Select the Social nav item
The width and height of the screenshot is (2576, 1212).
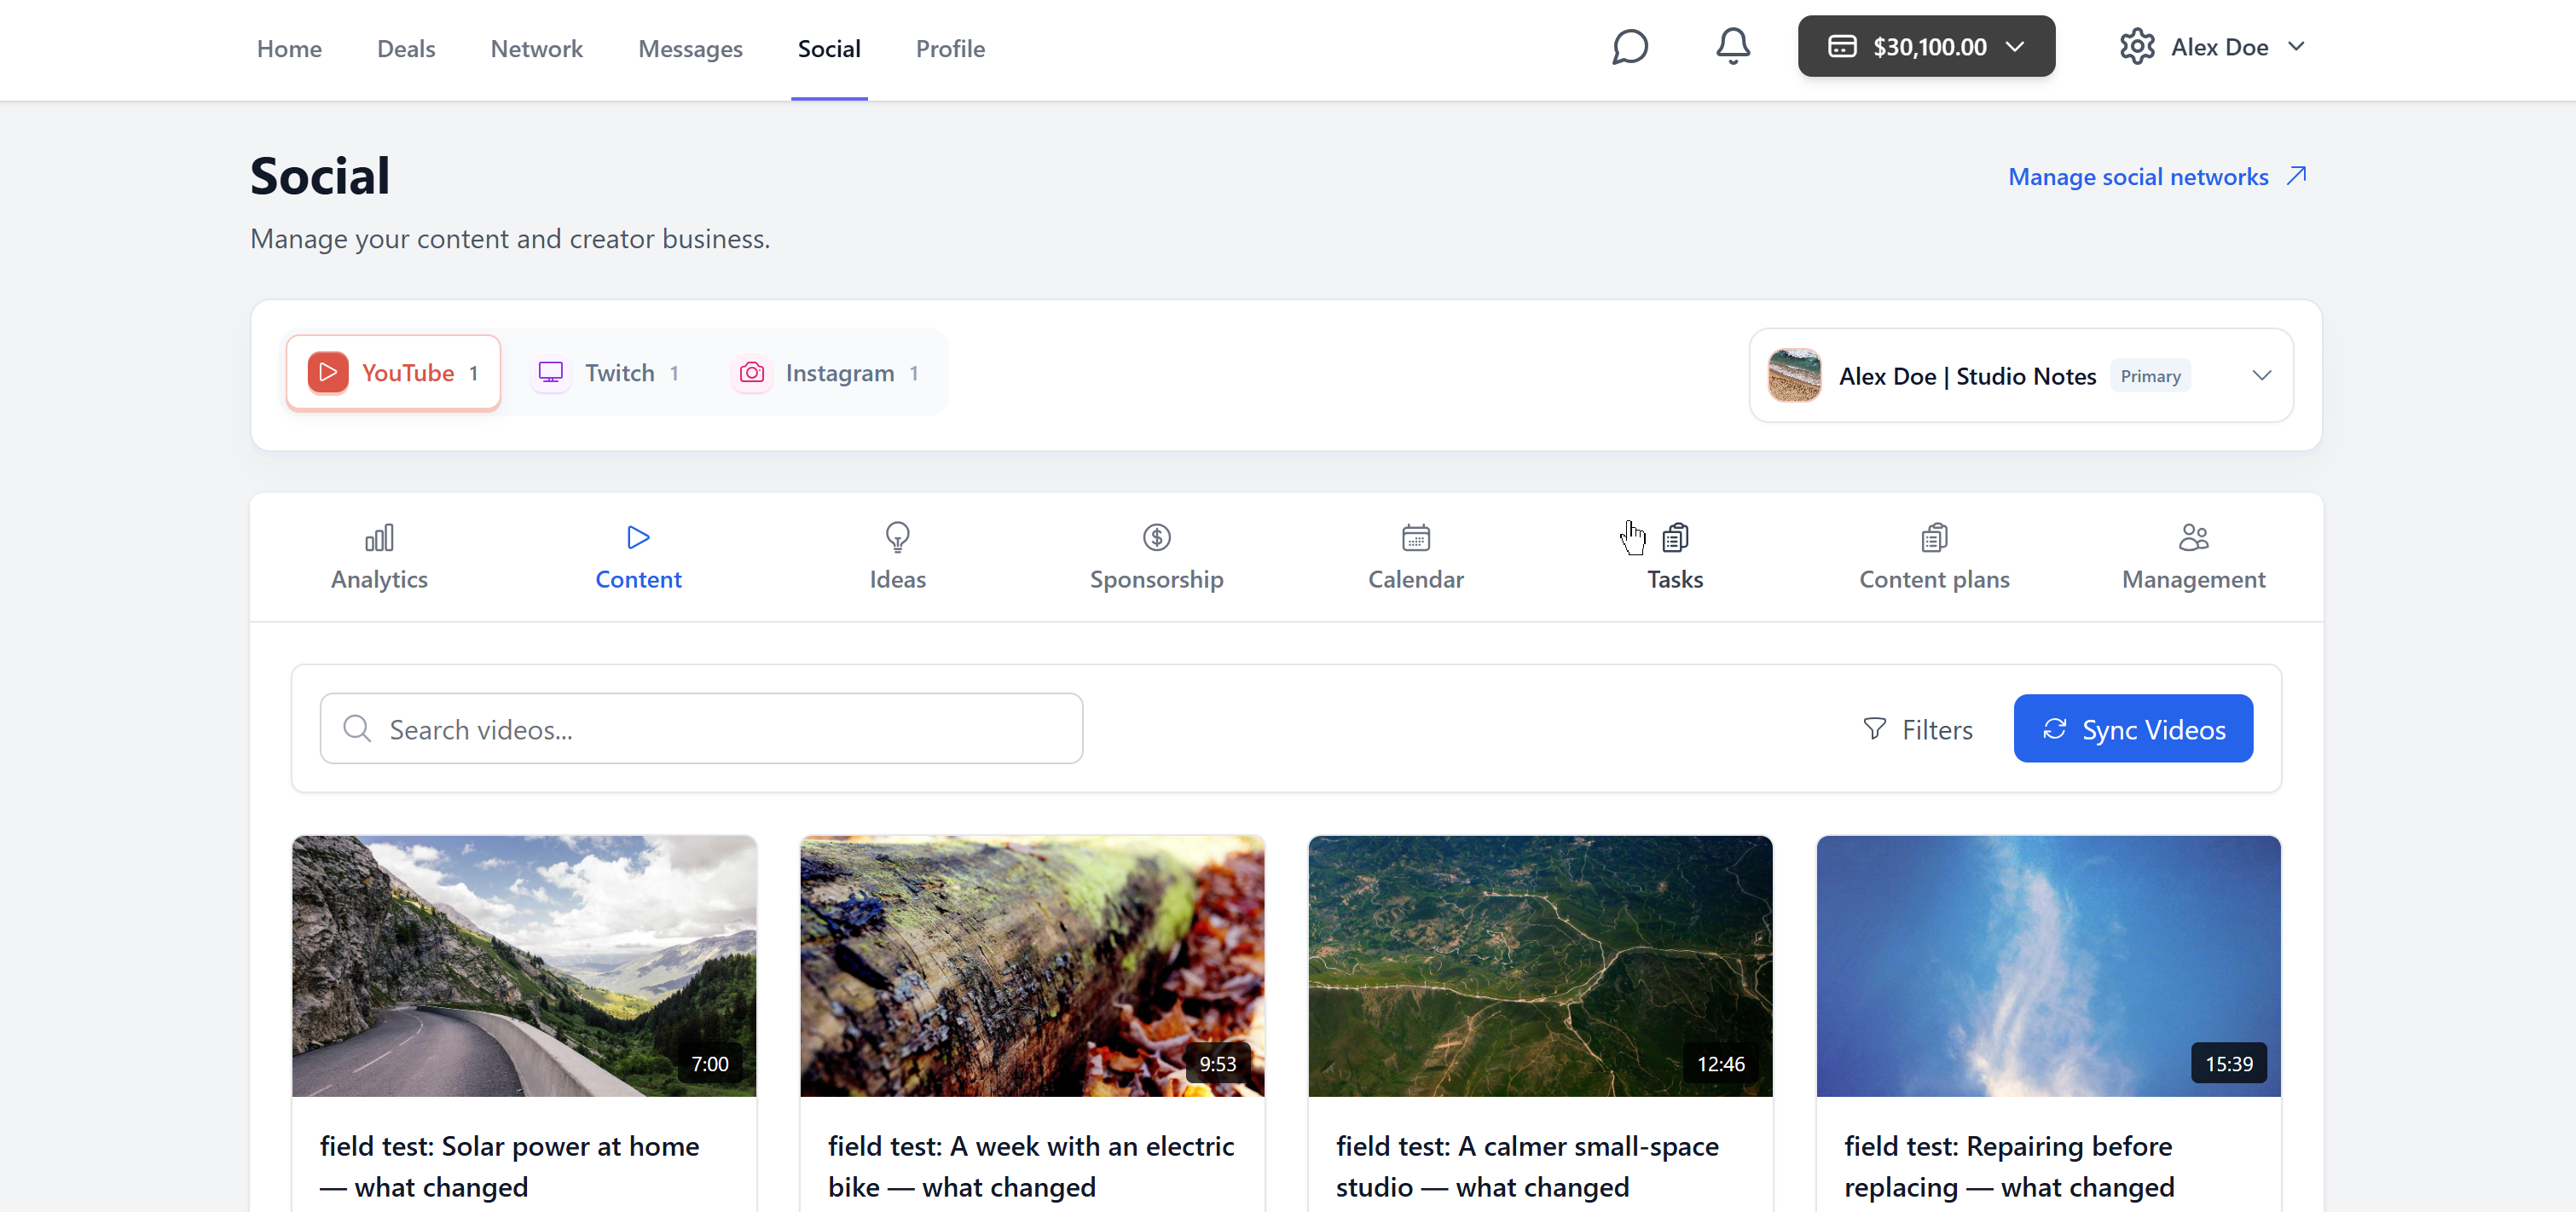(x=829, y=48)
